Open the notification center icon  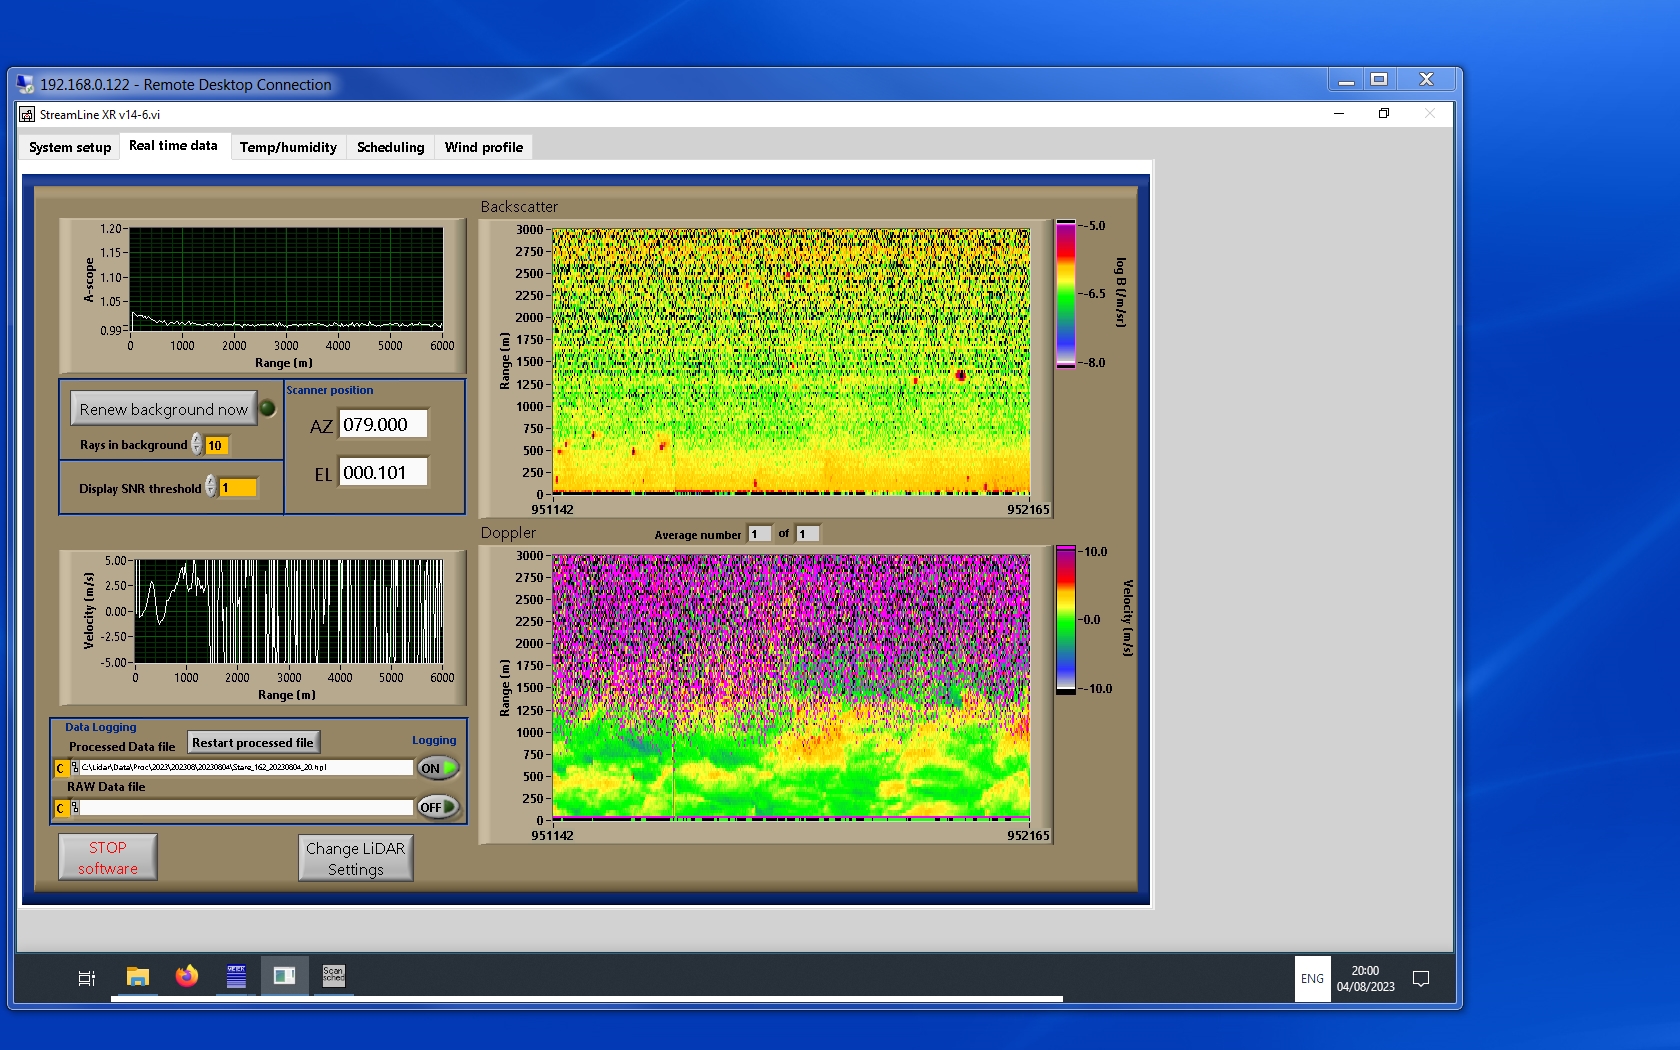1420,979
